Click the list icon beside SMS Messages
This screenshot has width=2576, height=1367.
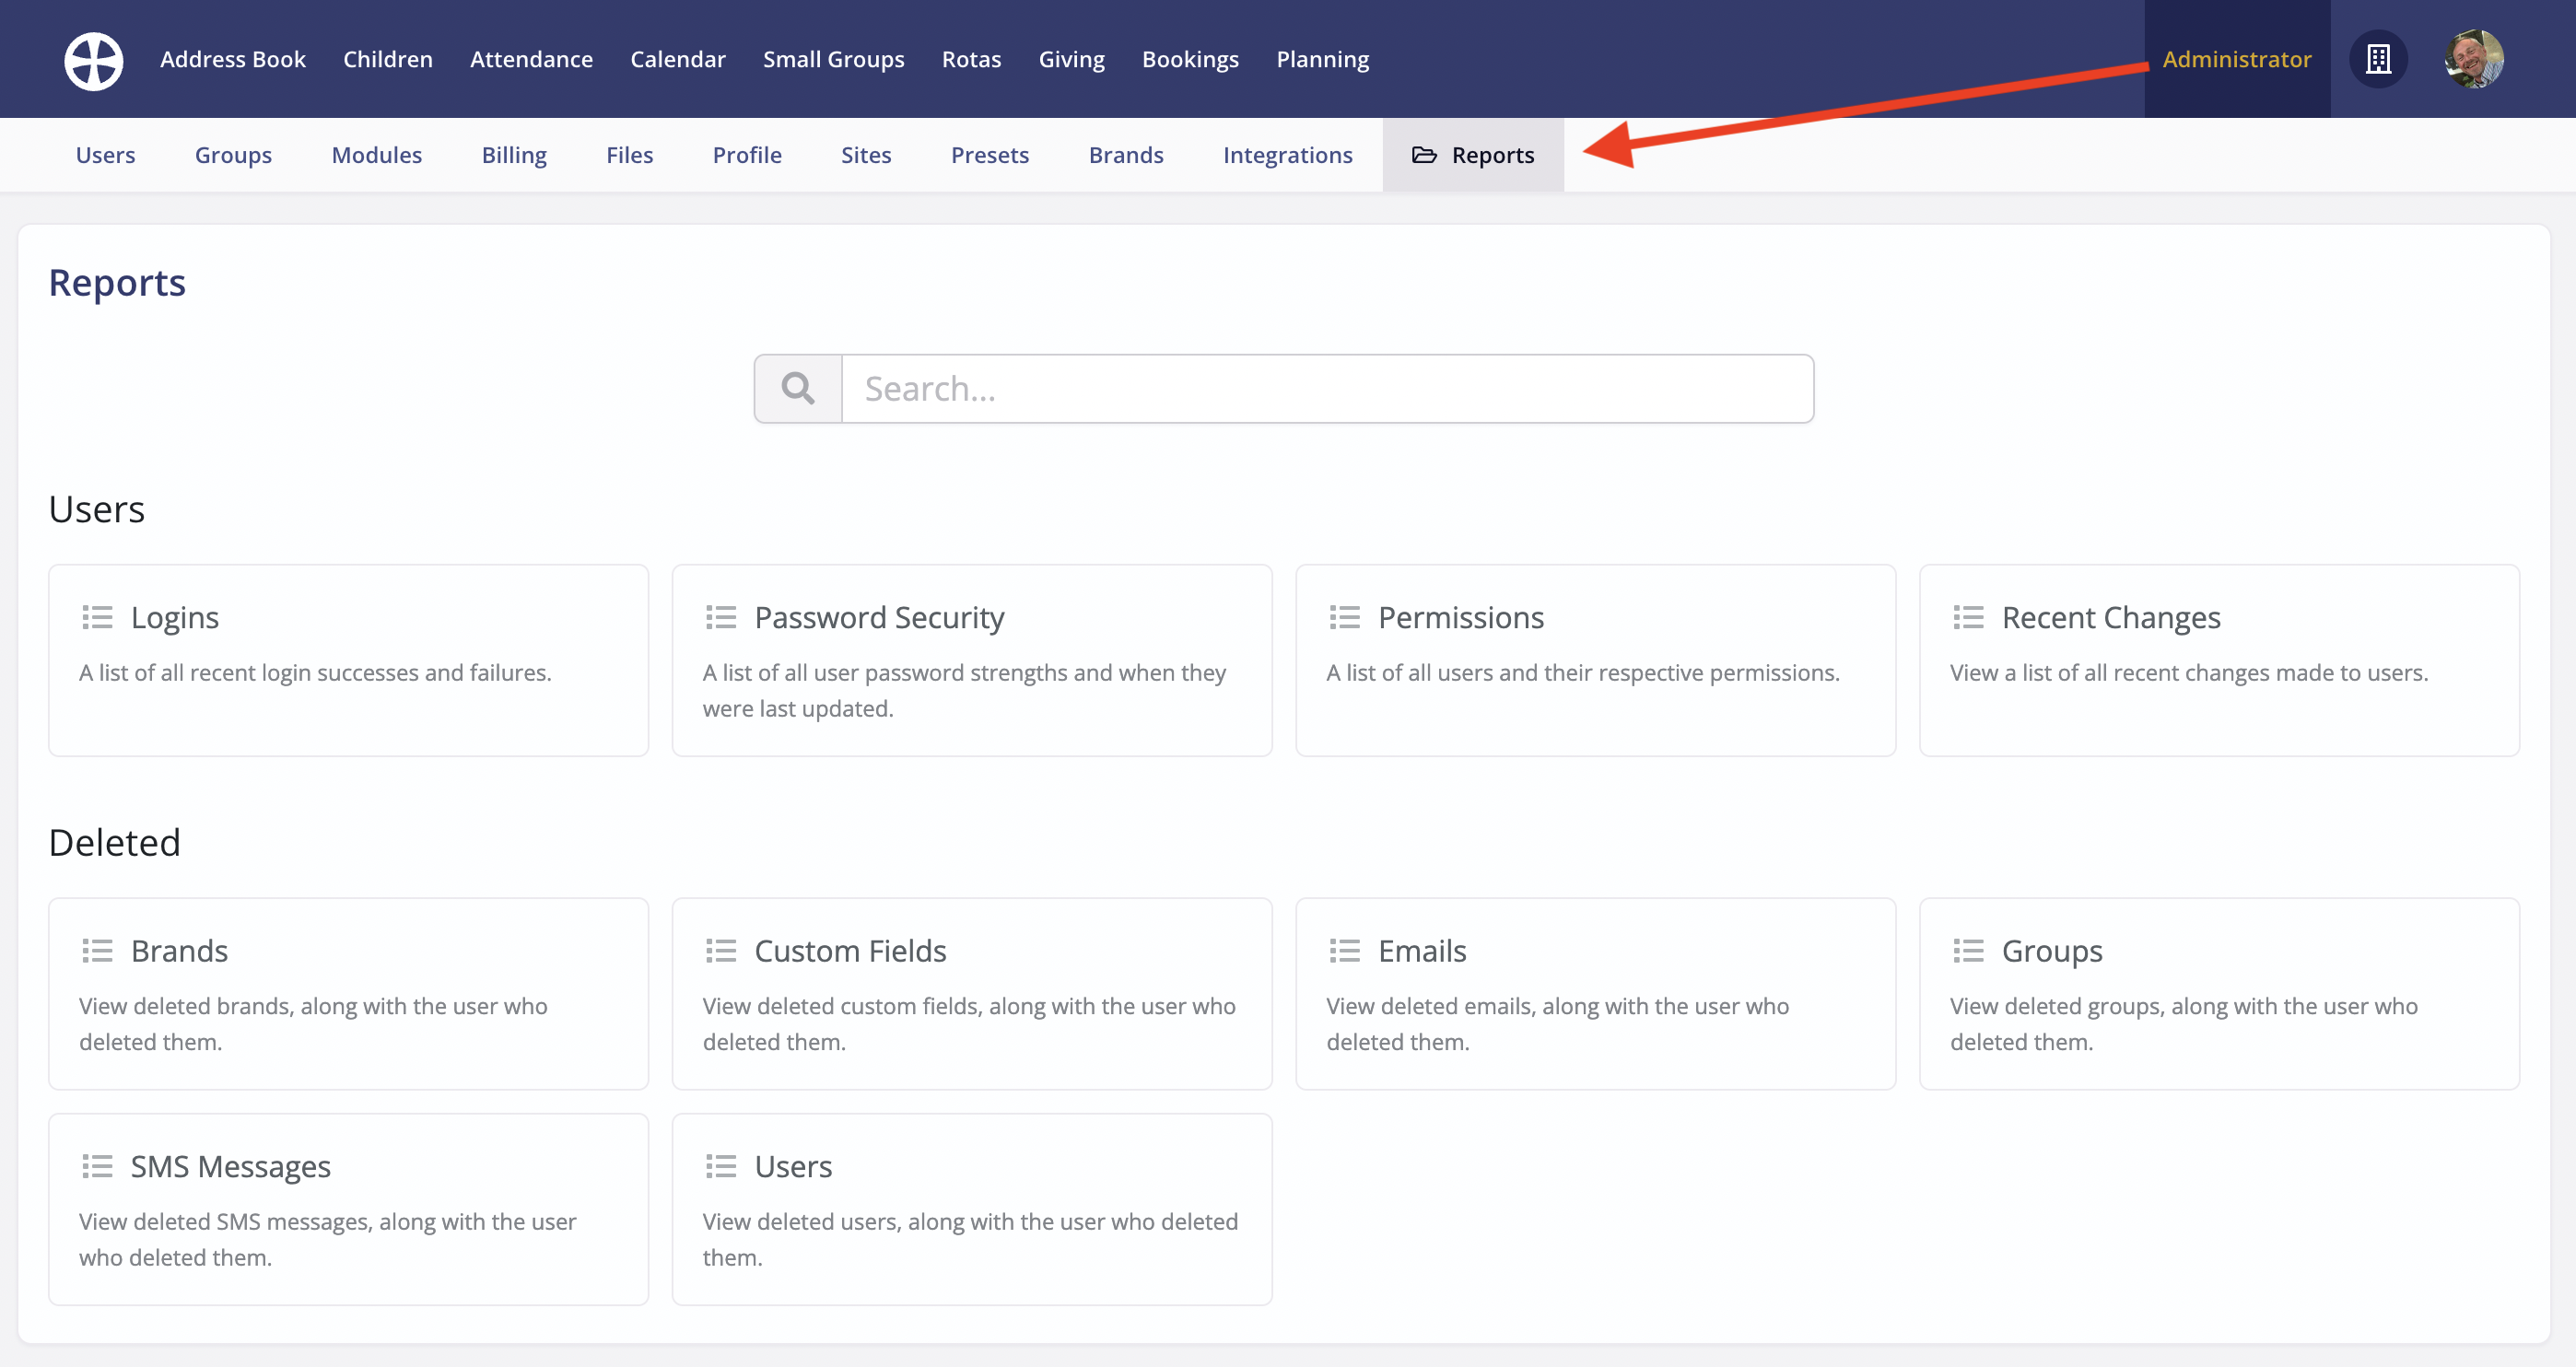(x=97, y=1166)
